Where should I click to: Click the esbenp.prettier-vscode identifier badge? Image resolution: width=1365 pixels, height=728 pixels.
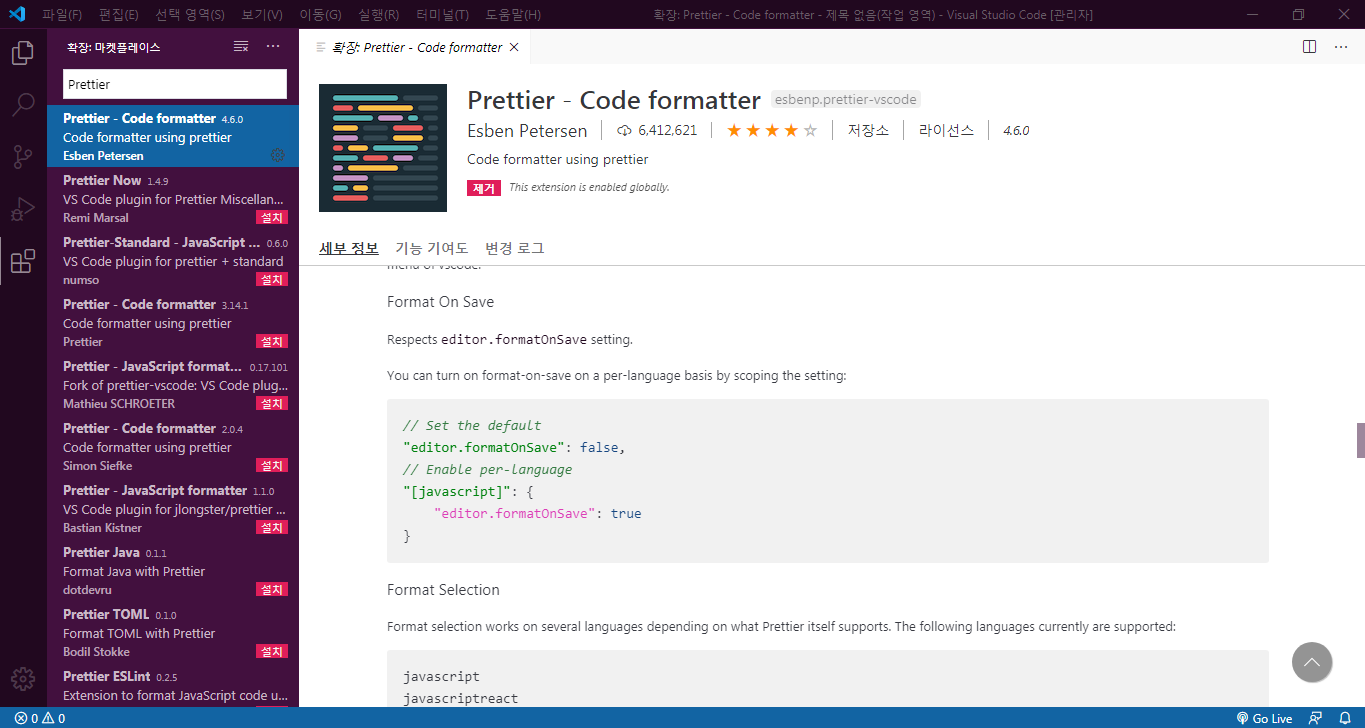click(845, 99)
